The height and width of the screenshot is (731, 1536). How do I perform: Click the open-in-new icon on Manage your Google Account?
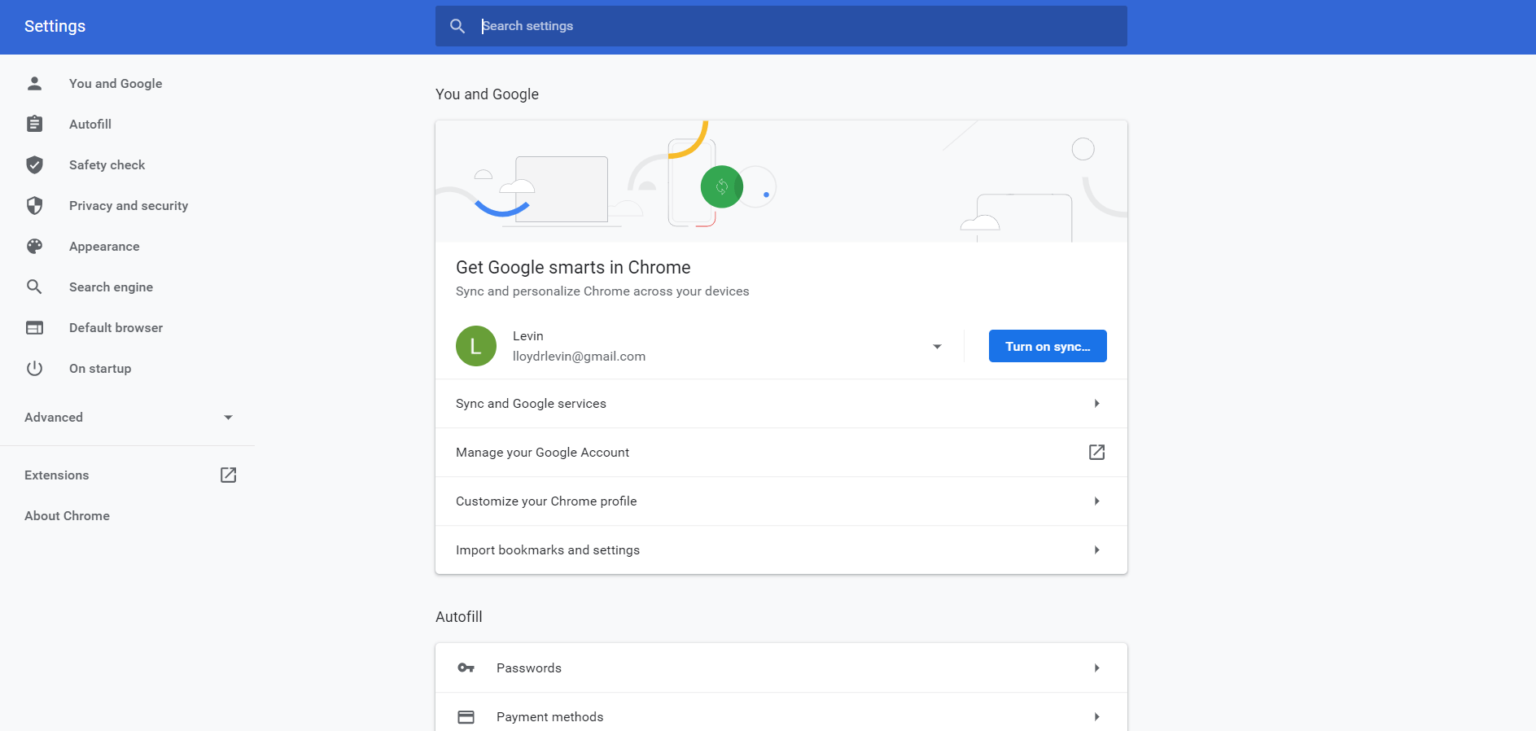click(x=1097, y=452)
